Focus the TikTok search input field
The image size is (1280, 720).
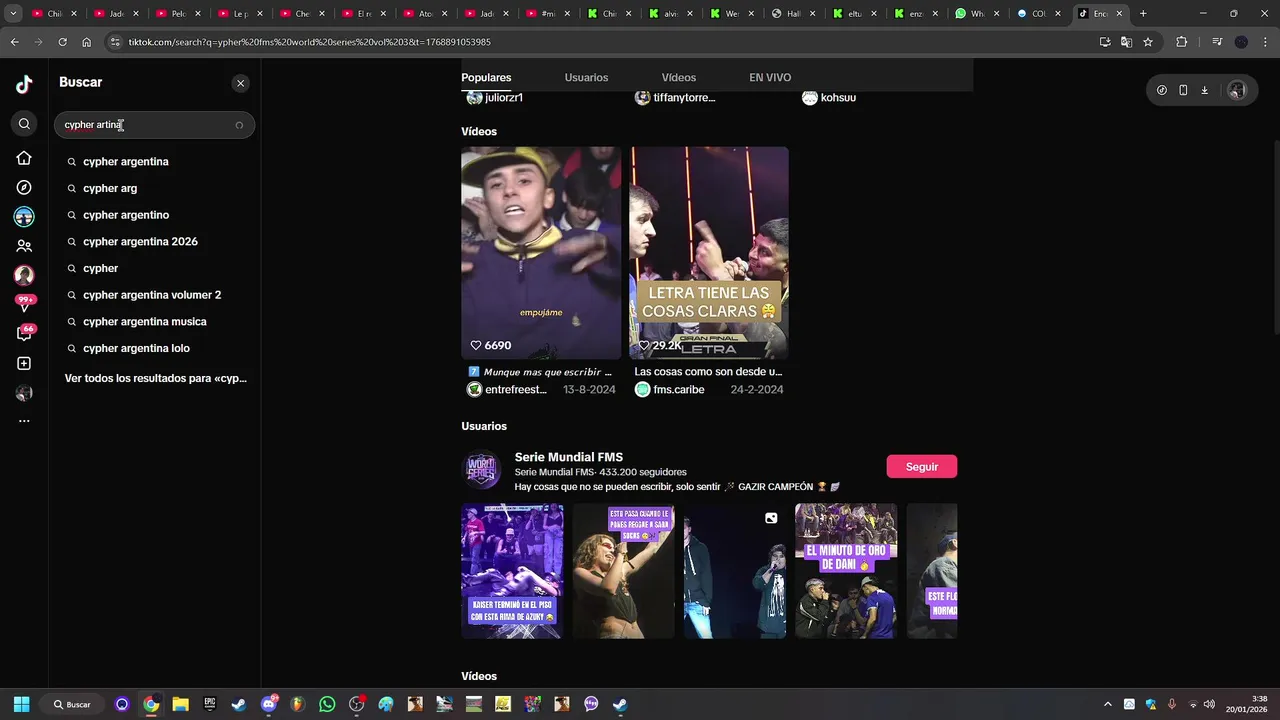tap(155, 125)
